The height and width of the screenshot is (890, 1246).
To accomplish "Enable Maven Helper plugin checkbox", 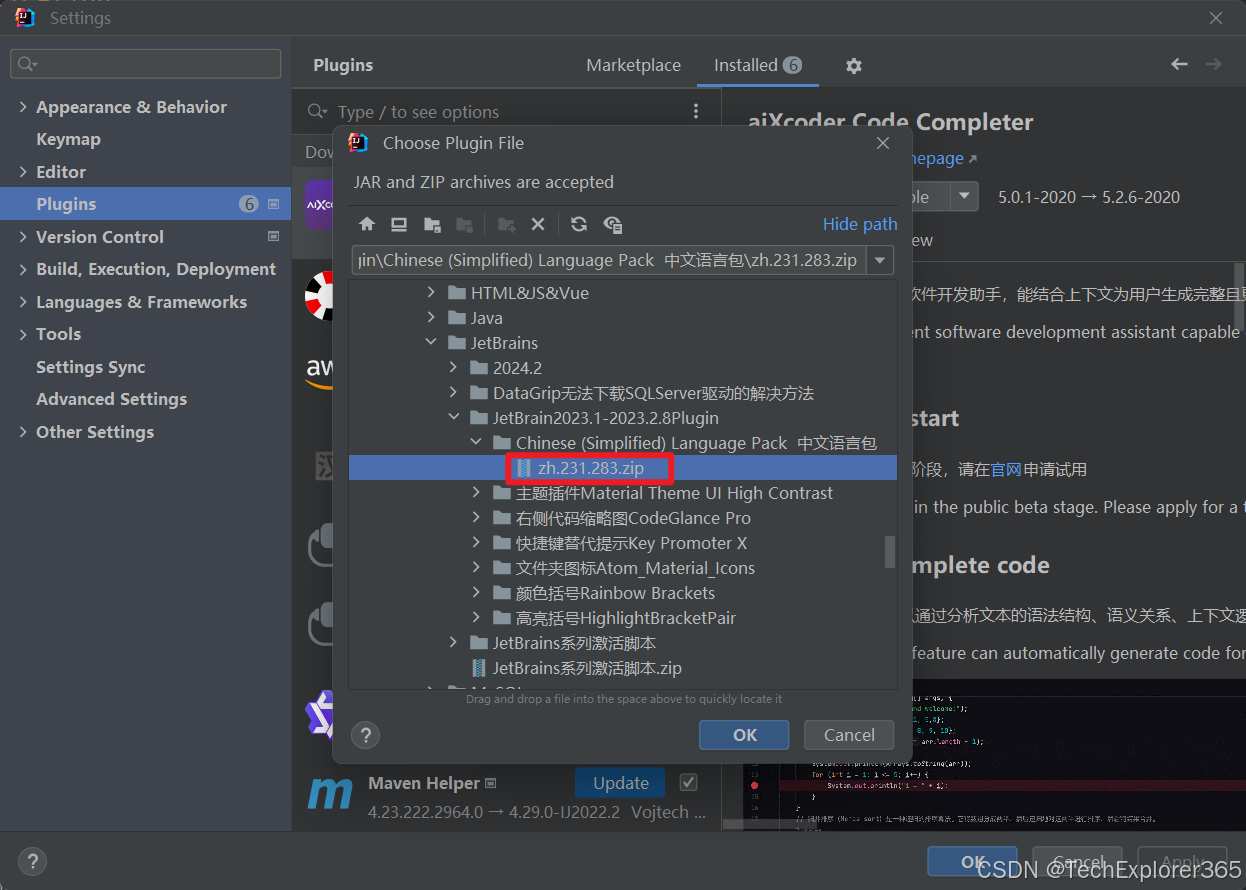I will click(x=688, y=782).
